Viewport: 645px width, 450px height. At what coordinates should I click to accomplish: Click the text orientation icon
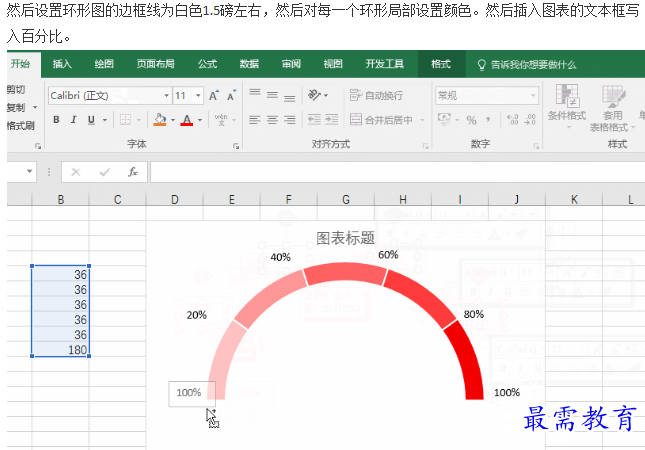pos(315,95)
